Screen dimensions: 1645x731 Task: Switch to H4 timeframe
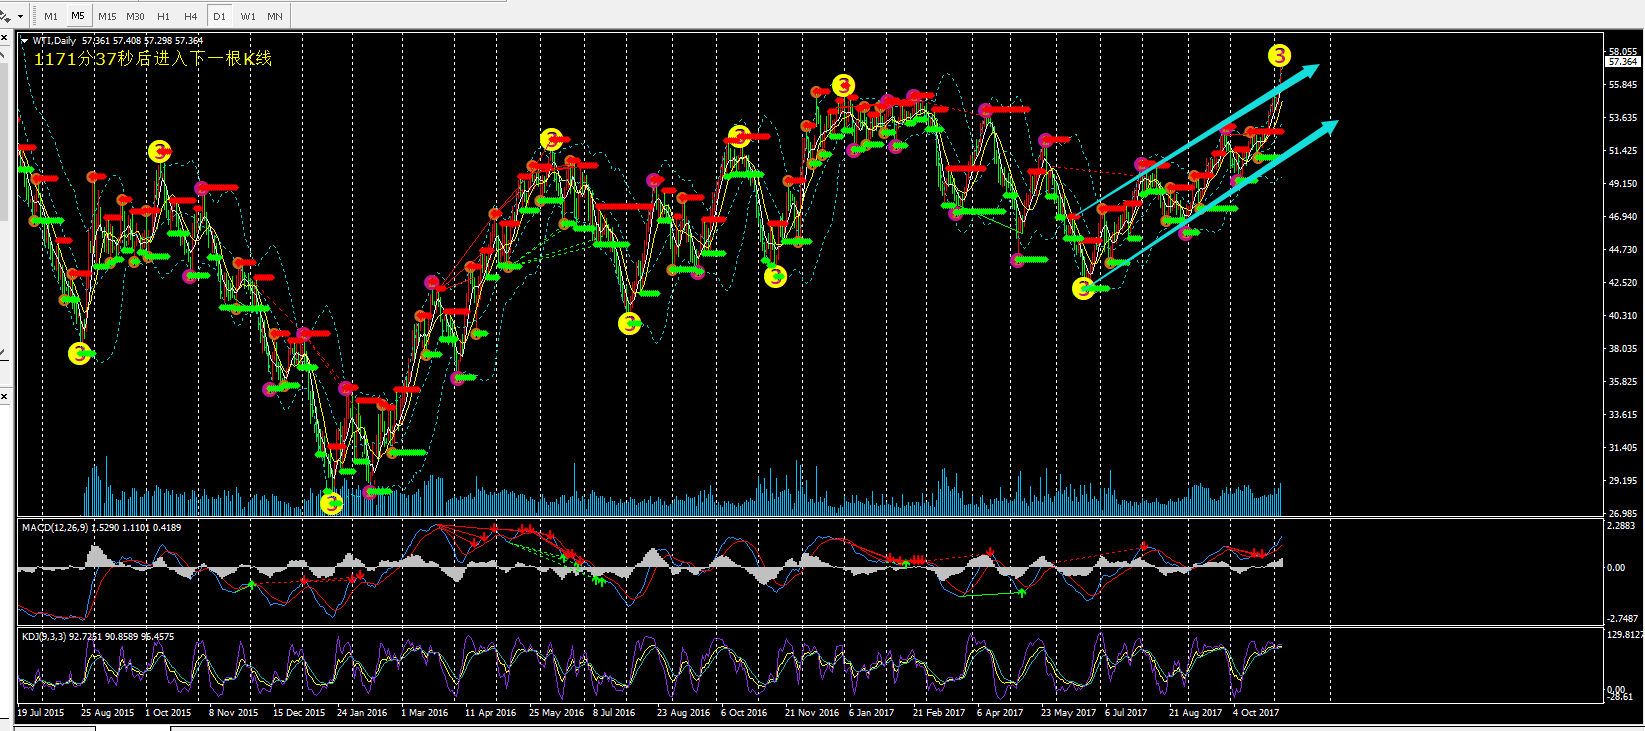click(x=191, y=16)
